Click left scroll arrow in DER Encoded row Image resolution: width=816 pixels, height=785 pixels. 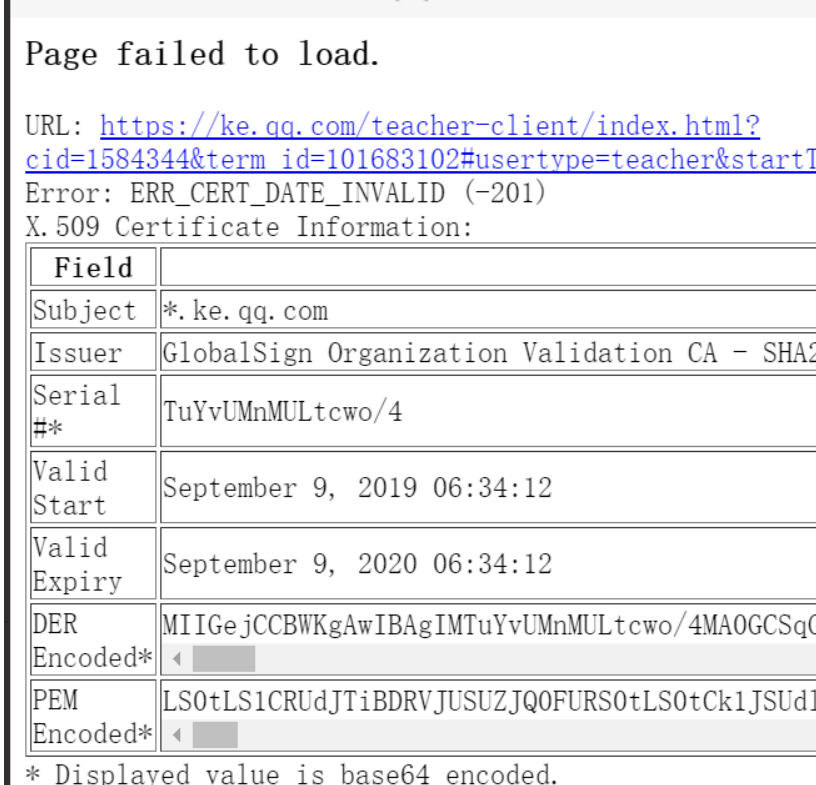point(177,659)
